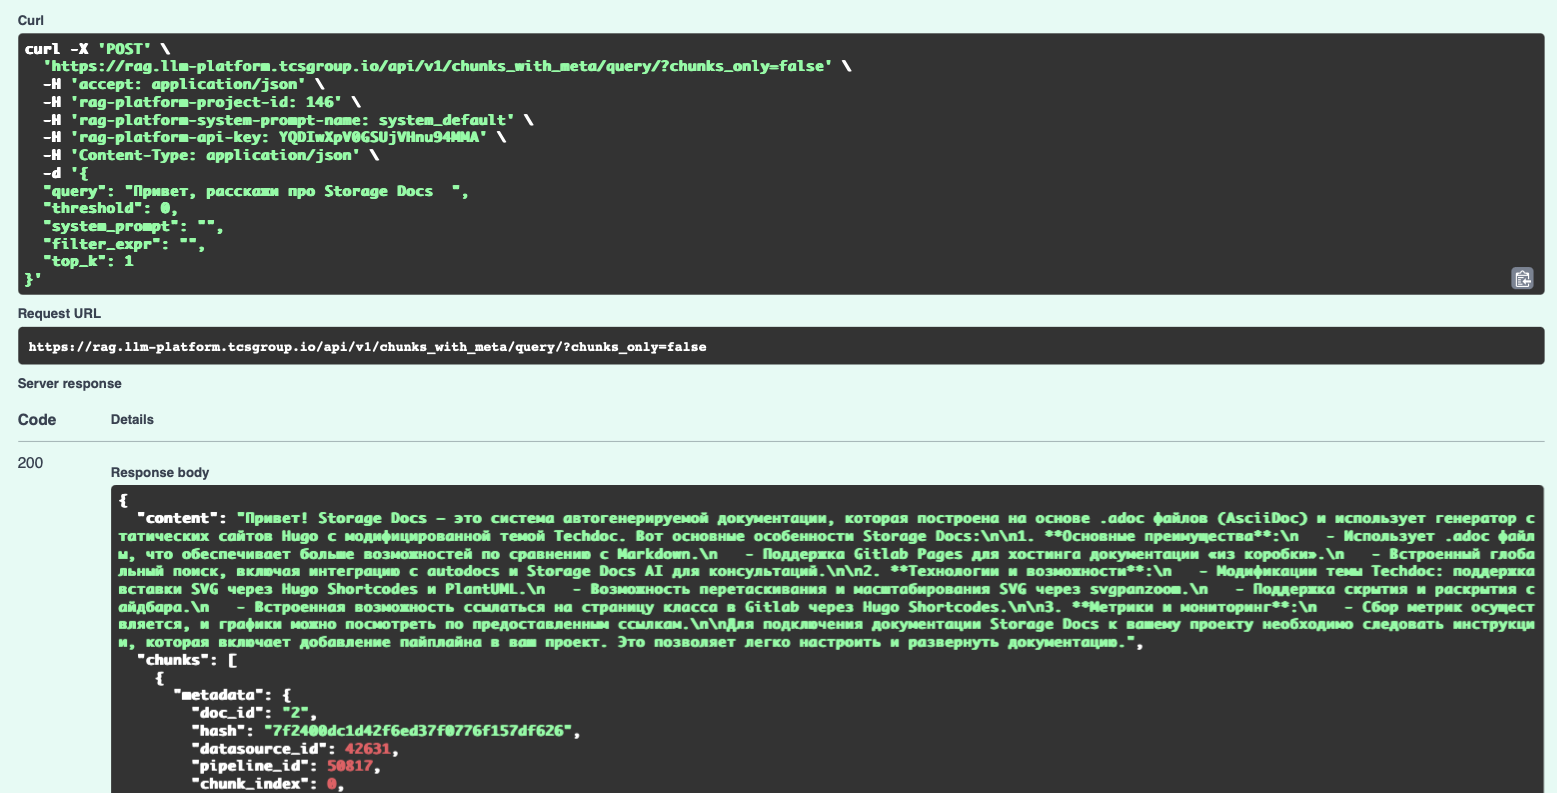Click the Curl section heading
Image resolution: width=1557 pixels, height=793 pixels.
[x=31, y=21]
